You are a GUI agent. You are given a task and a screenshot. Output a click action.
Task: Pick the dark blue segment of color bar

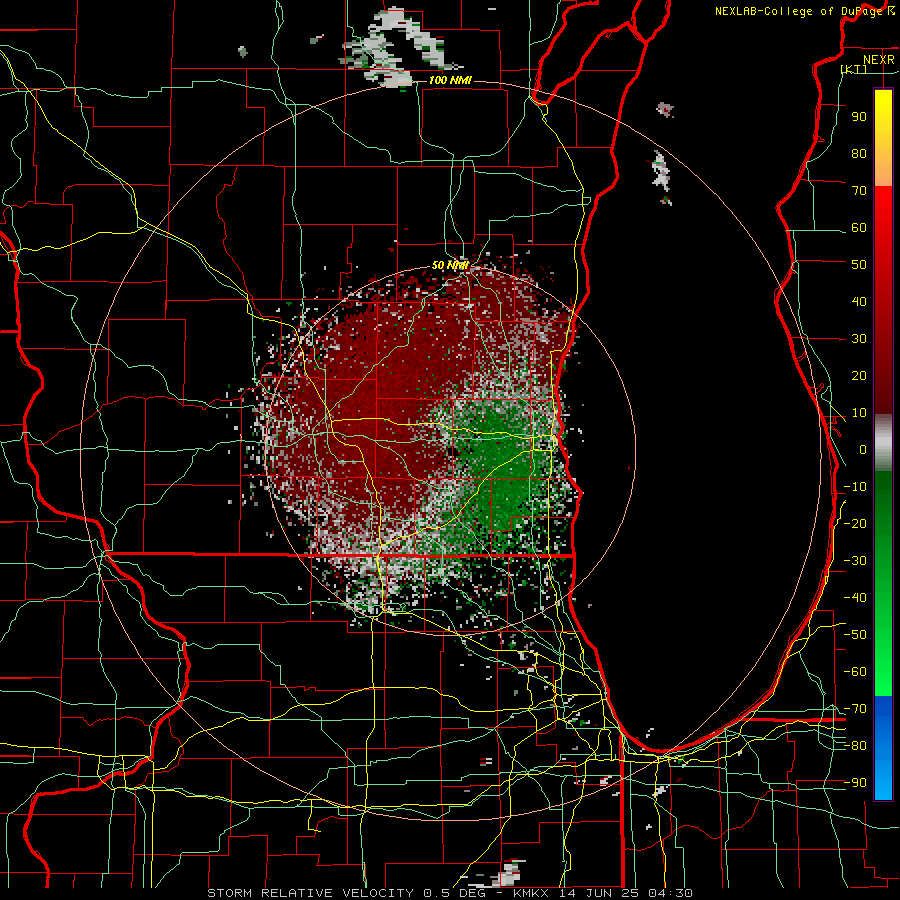[883, 711]
